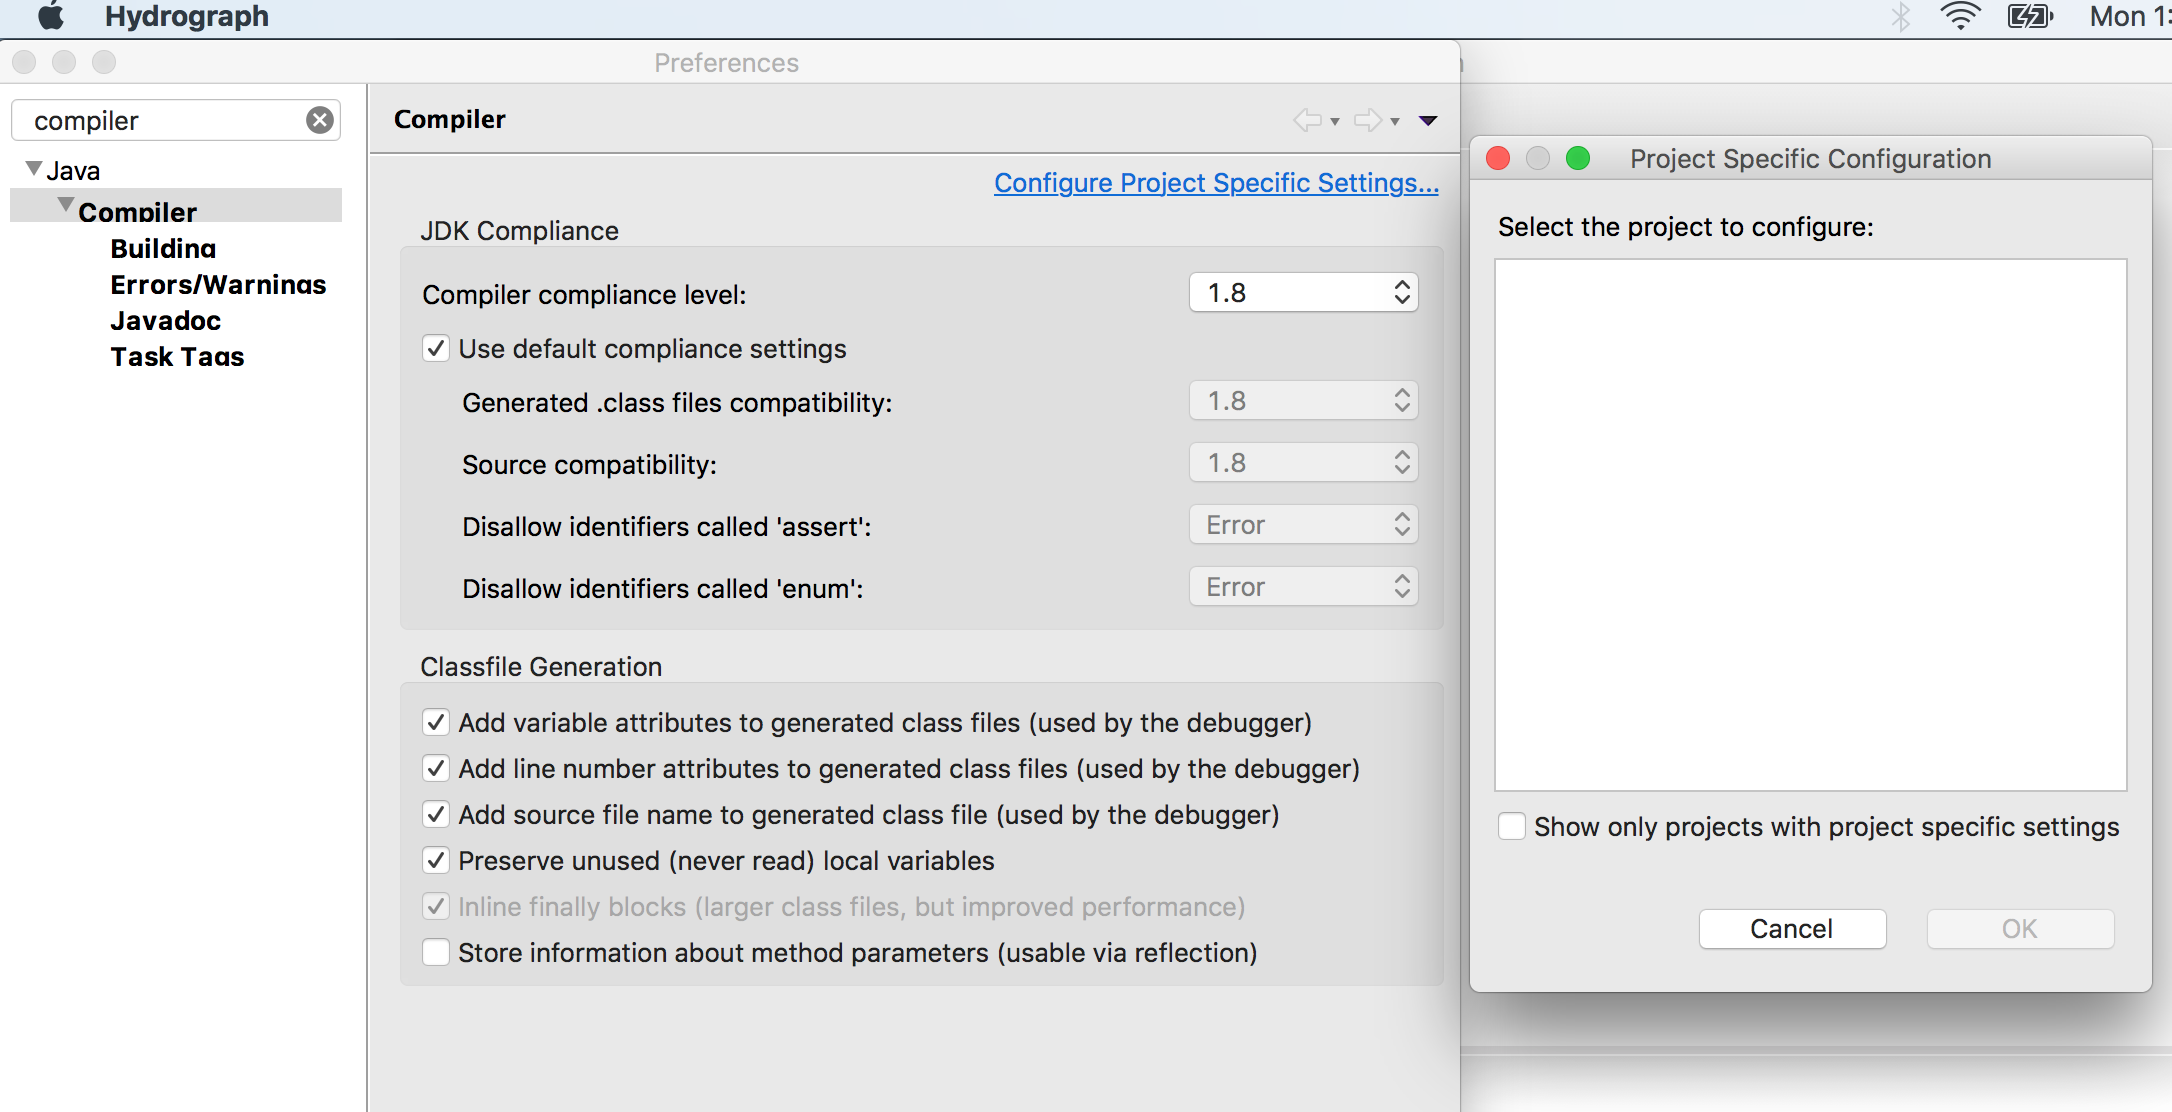Image resolution: width=2172 pixels, height=1112 pixels.
Task: Clear the compiler search filter text
Action: tap(320, 120)
